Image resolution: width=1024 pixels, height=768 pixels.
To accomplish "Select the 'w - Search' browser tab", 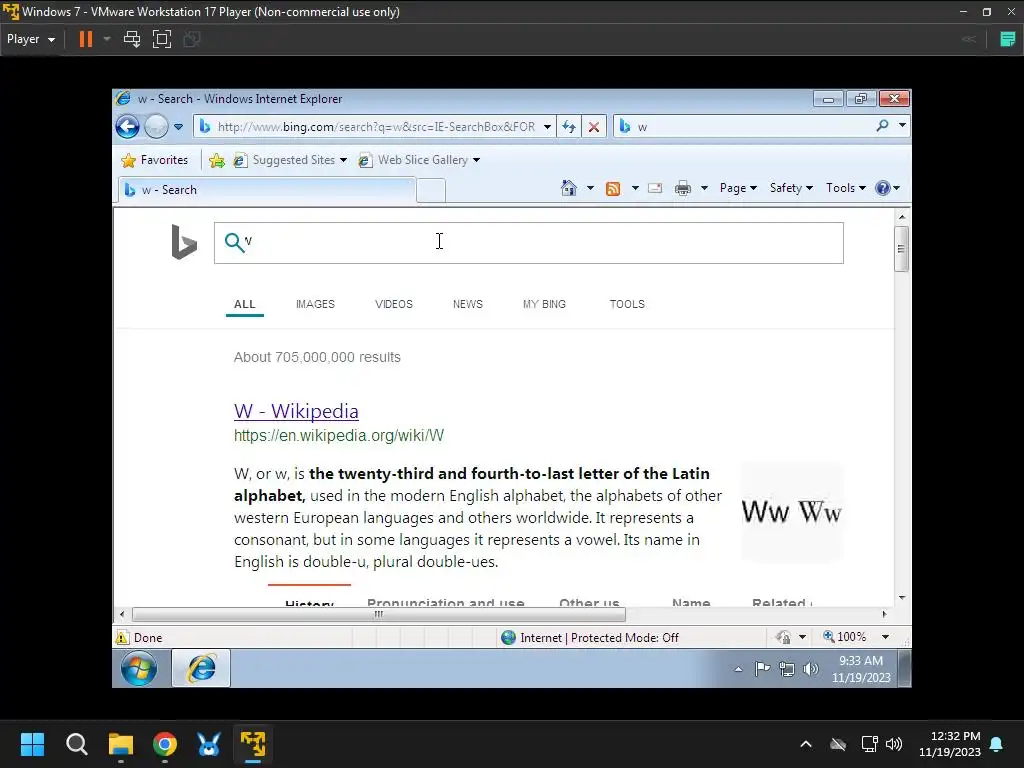I will click(x=266, y=190).
